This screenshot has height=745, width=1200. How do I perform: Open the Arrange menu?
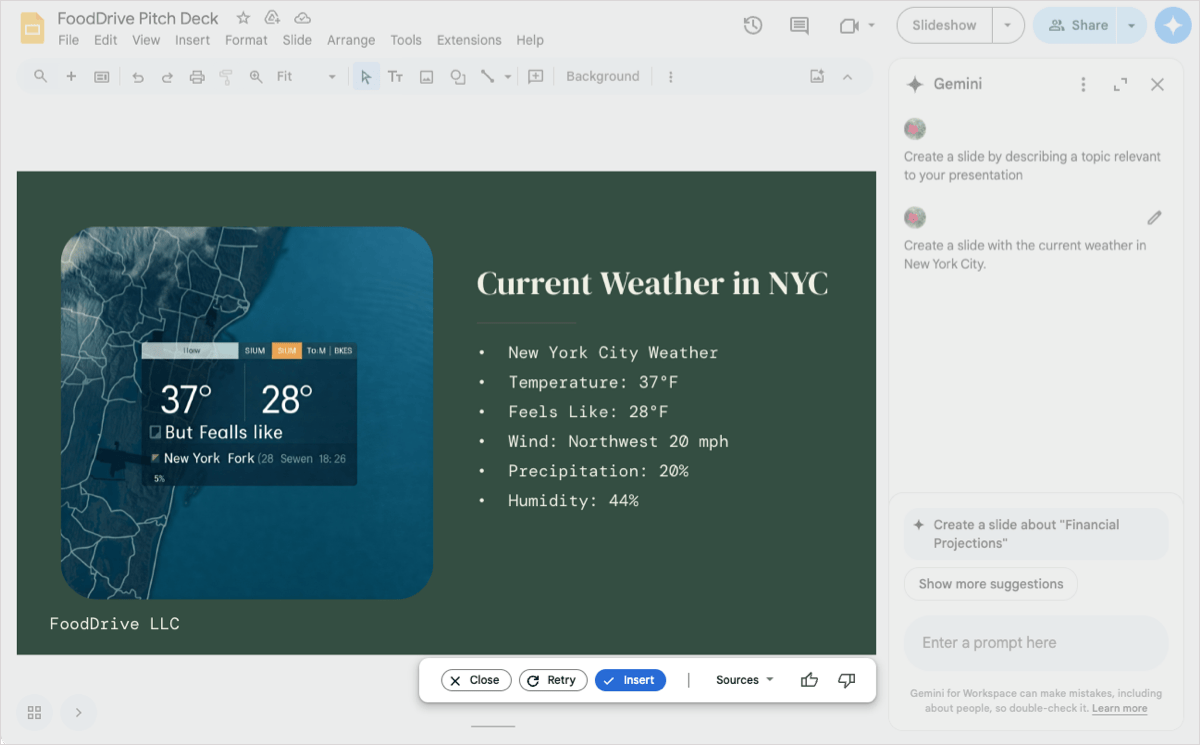coord(351,40)
